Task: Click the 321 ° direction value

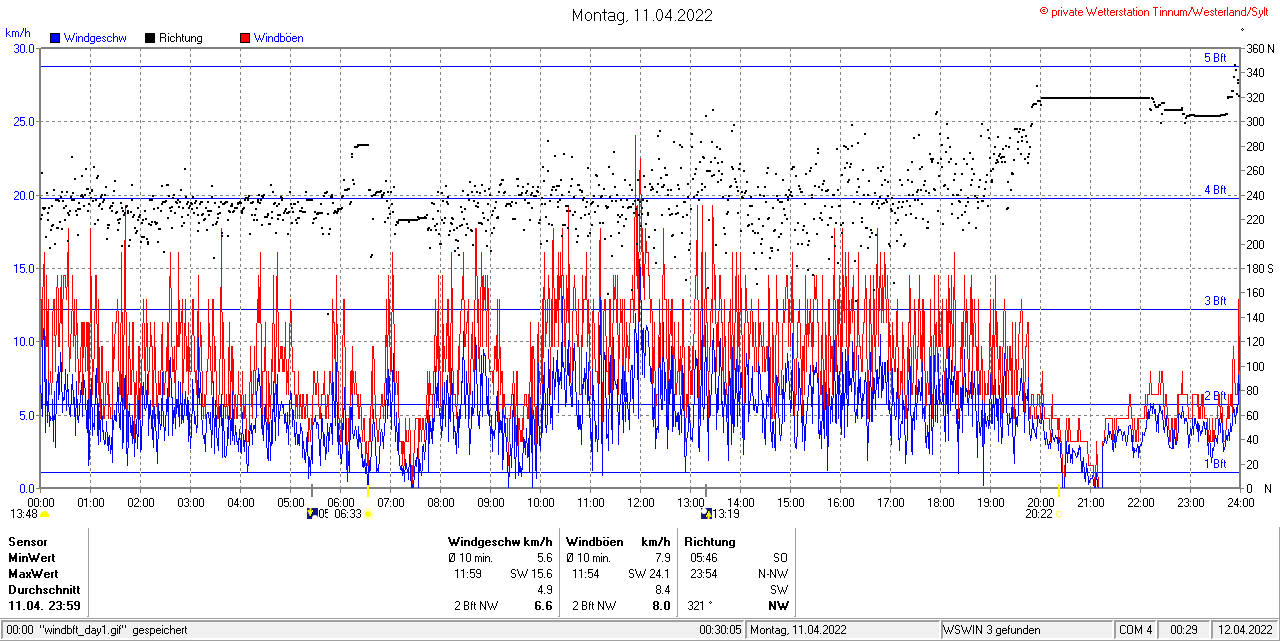Action: pyautogui.click(x=698, y=606)
